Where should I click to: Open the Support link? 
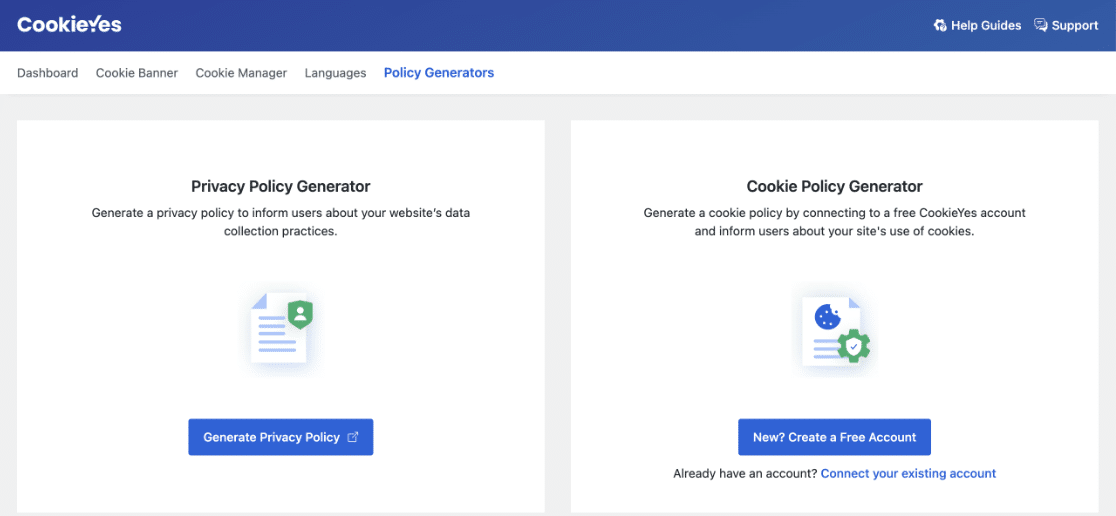(1066, 26)
